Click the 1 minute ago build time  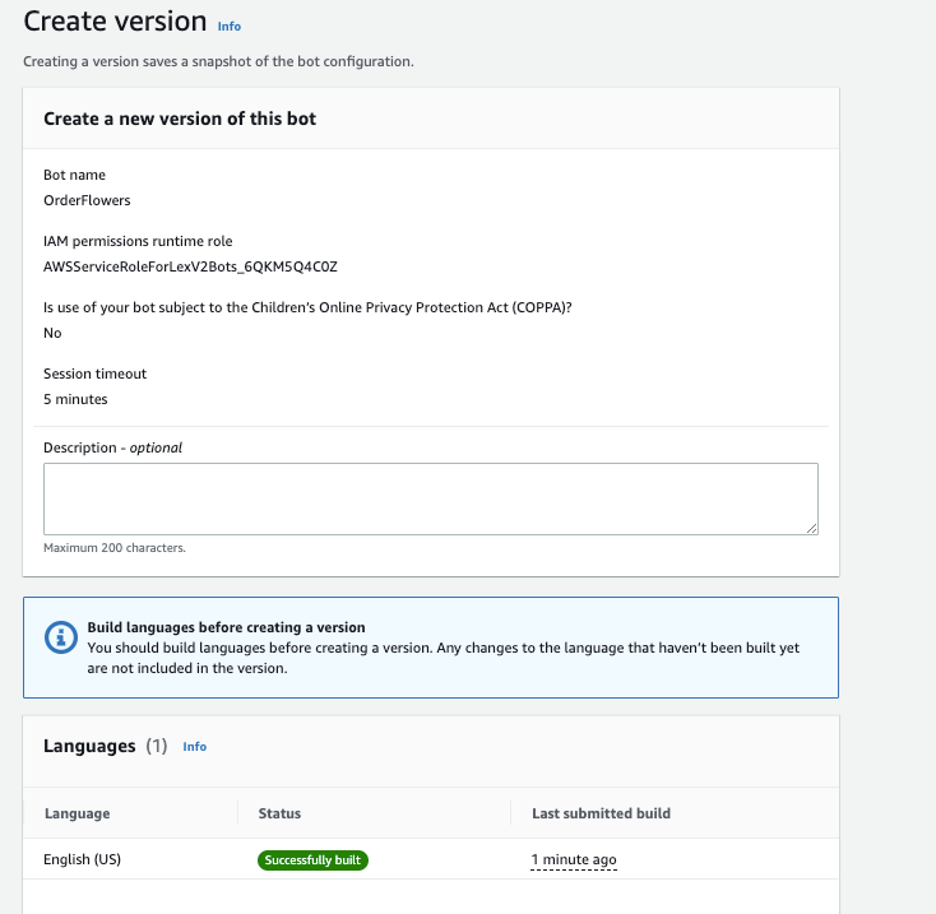point(574,860)
